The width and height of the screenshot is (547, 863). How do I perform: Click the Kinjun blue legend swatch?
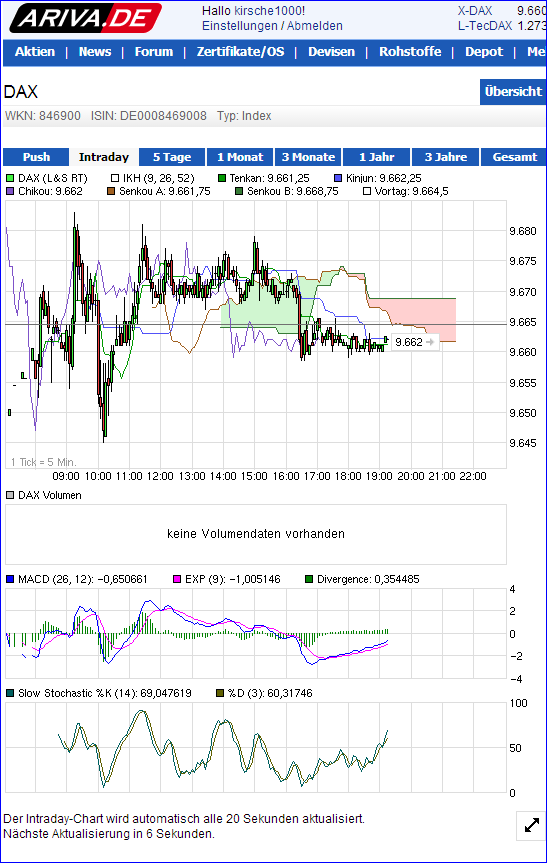pos(338,178)
